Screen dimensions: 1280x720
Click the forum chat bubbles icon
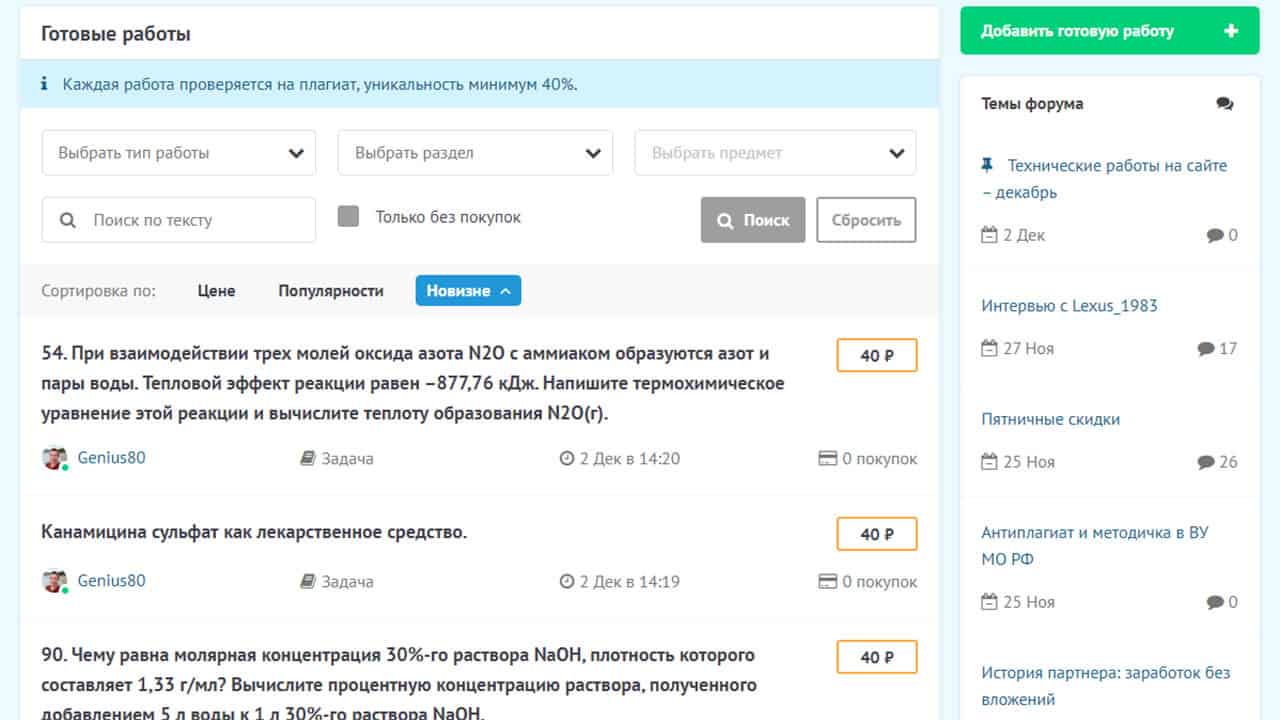click(x=1224, y=104)
